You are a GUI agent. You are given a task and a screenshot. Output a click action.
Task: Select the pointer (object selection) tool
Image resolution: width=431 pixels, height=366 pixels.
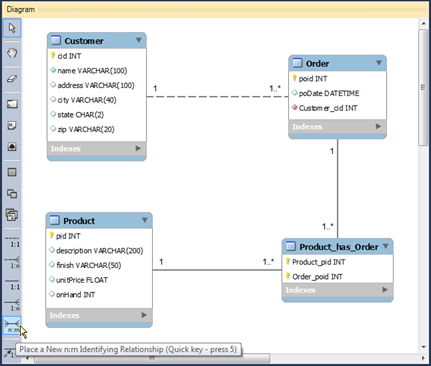[12, 28]
